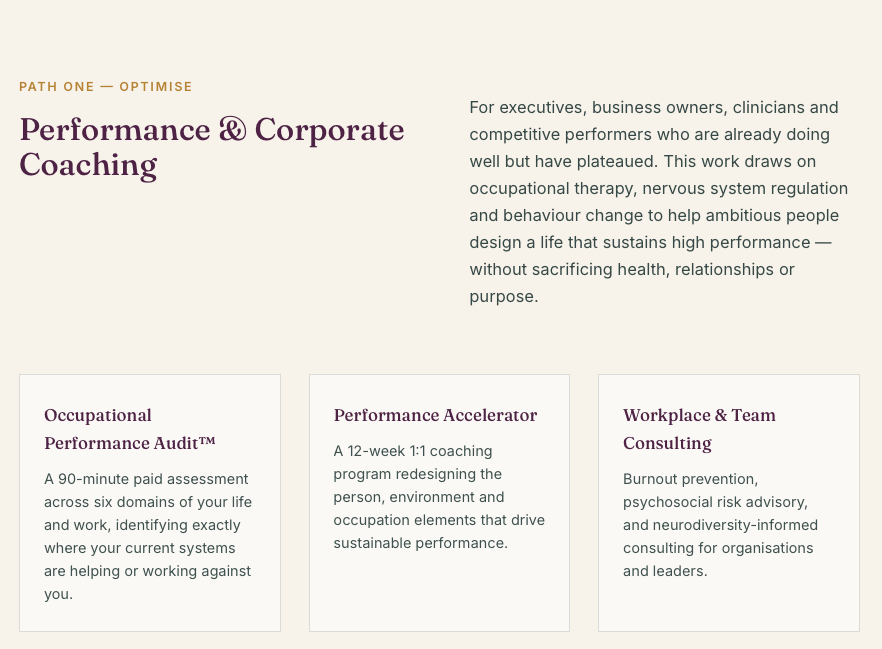
Task: Click the Burnout prevention description text
Action: tap(720, 525)
